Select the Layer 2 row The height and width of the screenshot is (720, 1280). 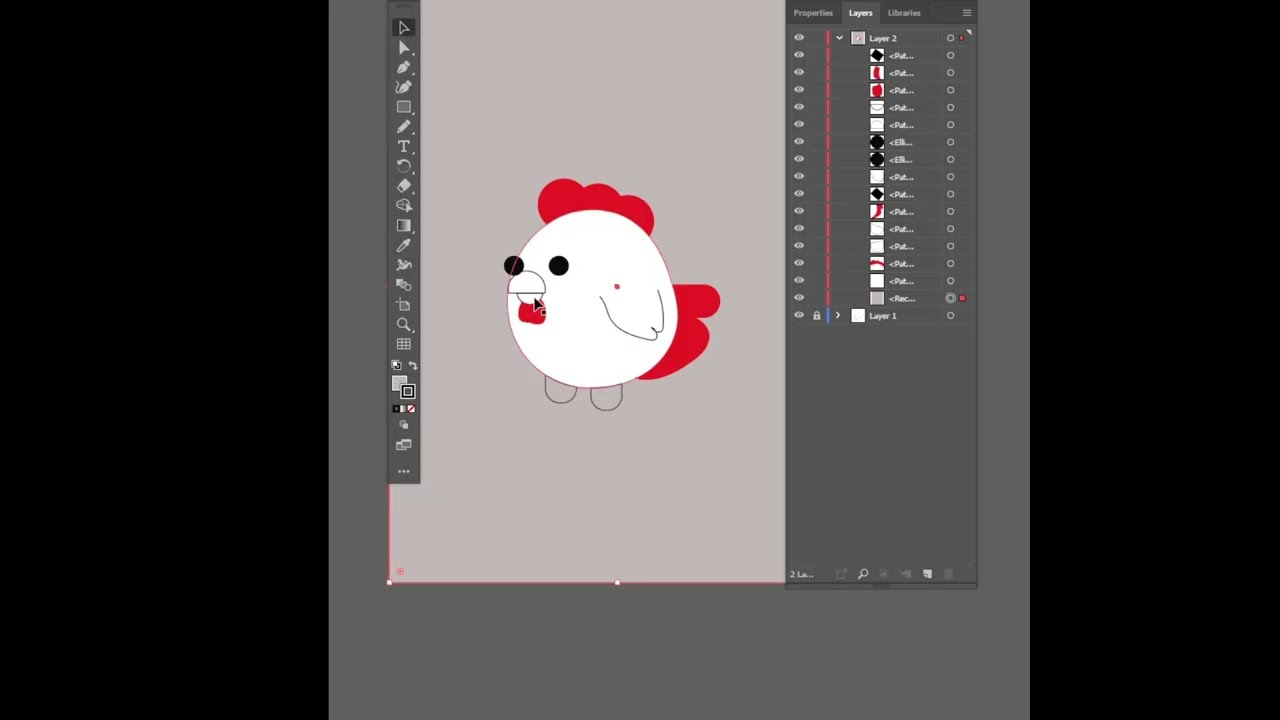(x=882, y=38)
